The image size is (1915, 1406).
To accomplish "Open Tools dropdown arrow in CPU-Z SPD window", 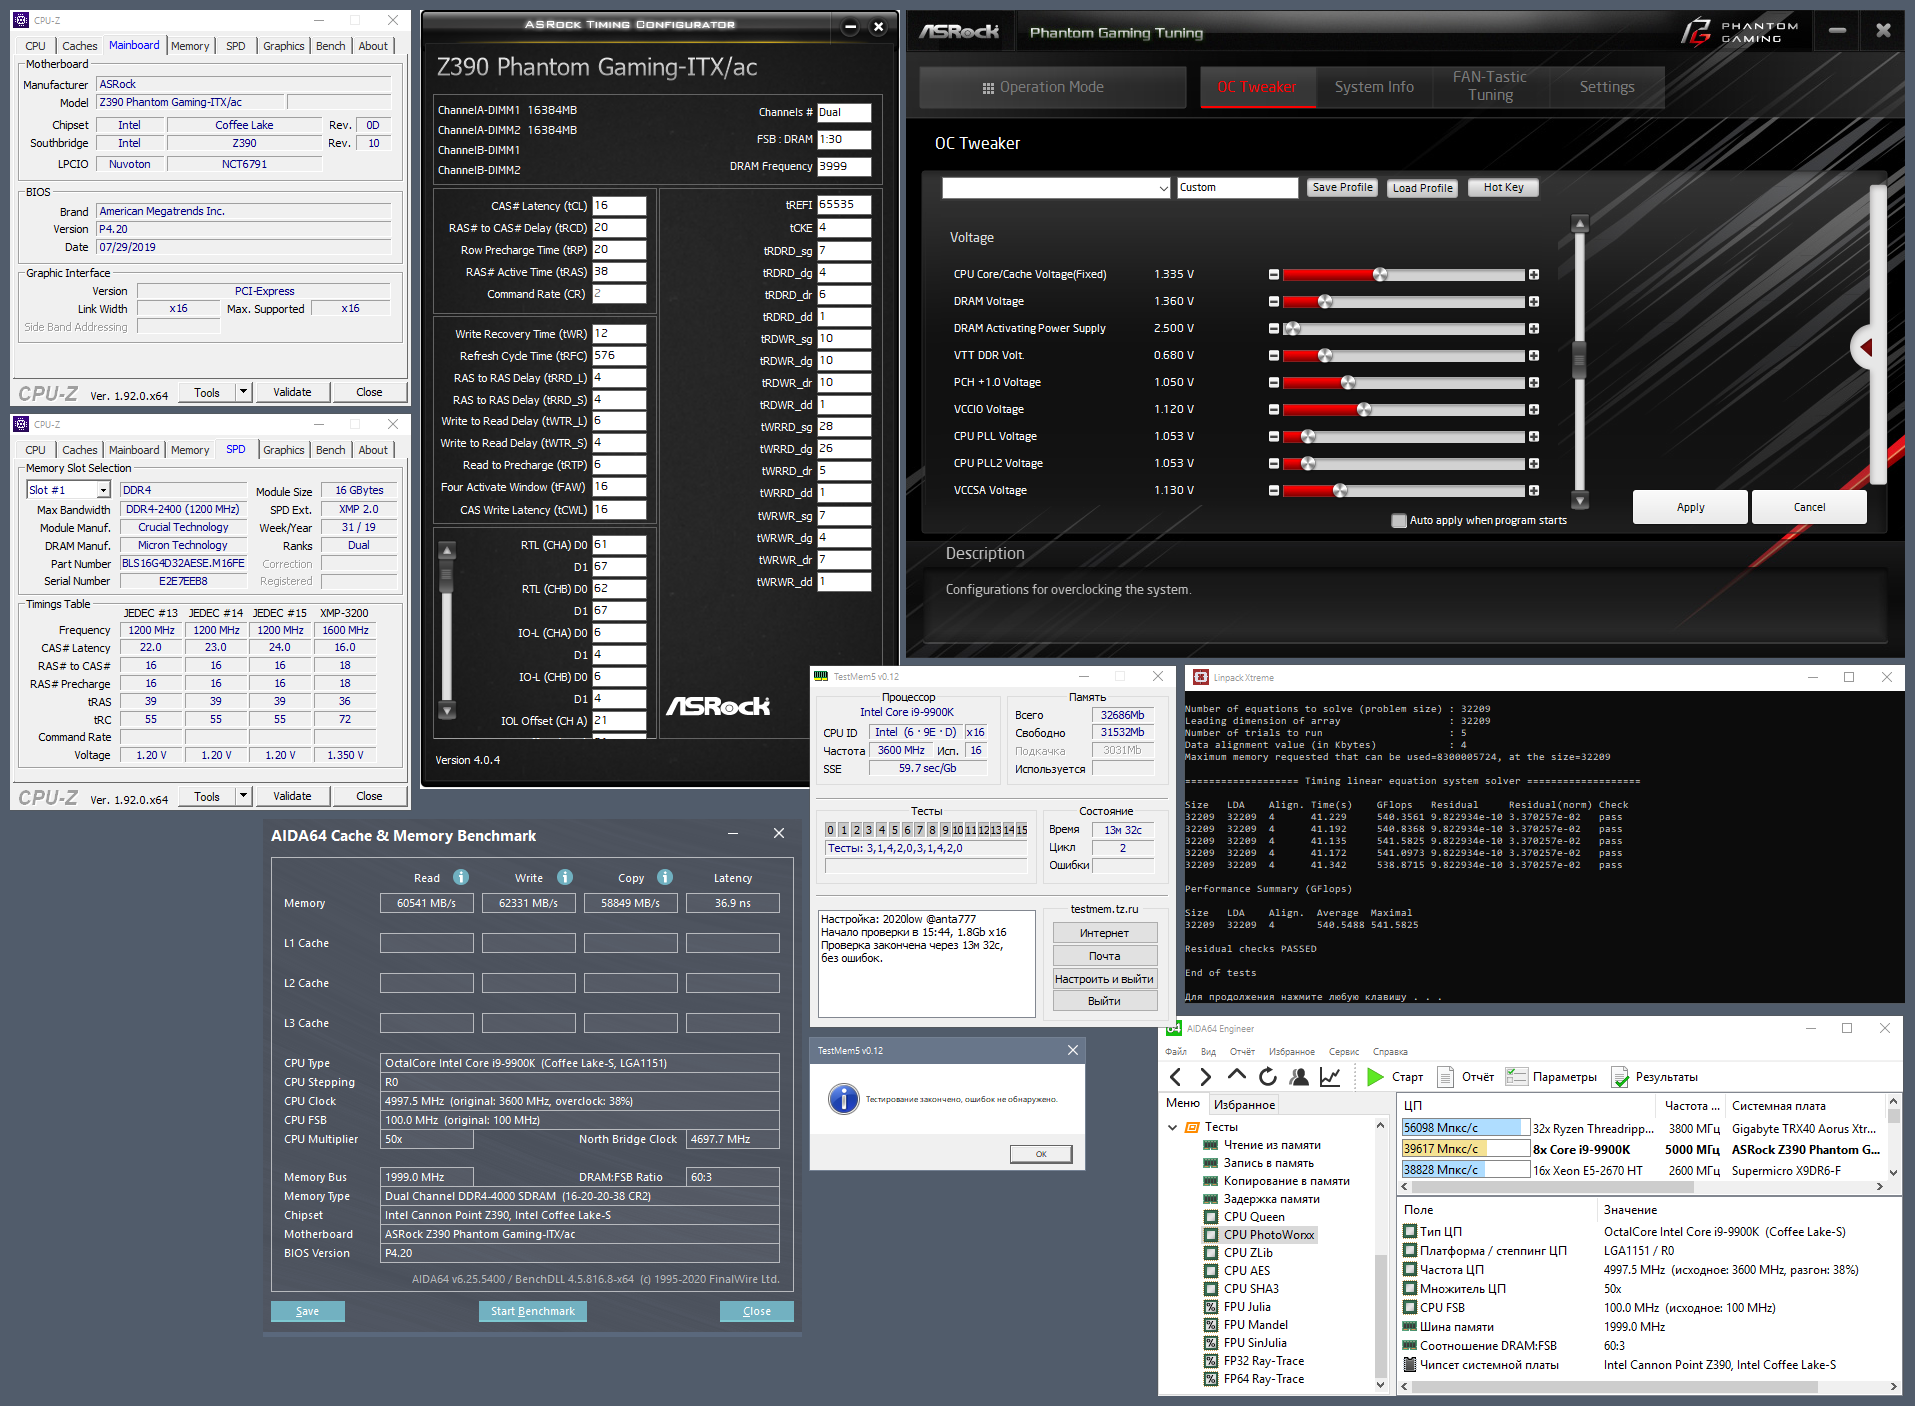I will (243, 796).
